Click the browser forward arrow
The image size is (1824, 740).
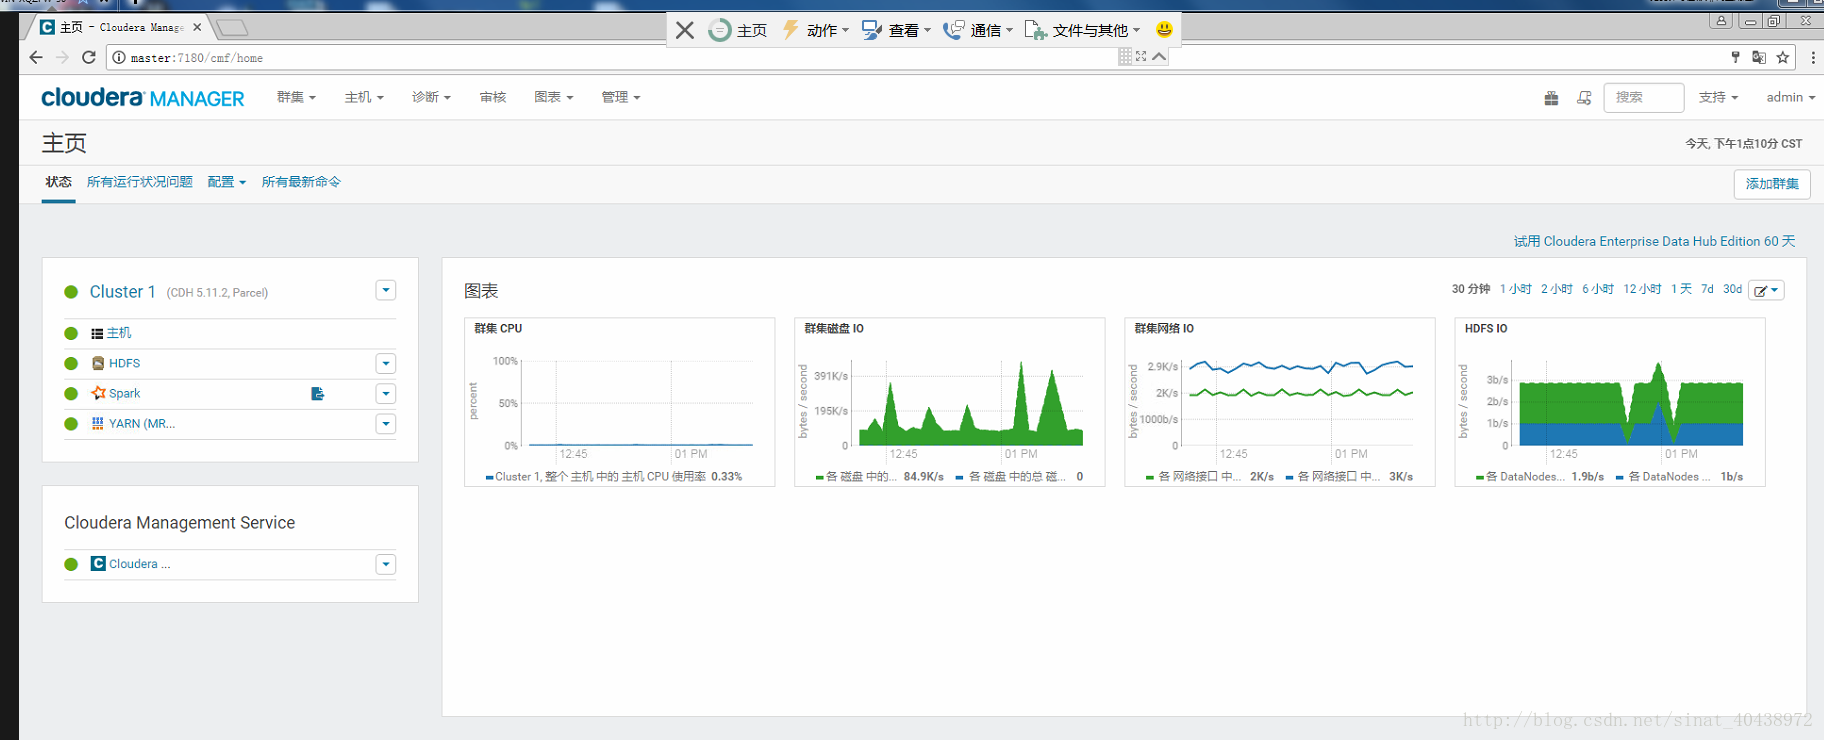62,57
